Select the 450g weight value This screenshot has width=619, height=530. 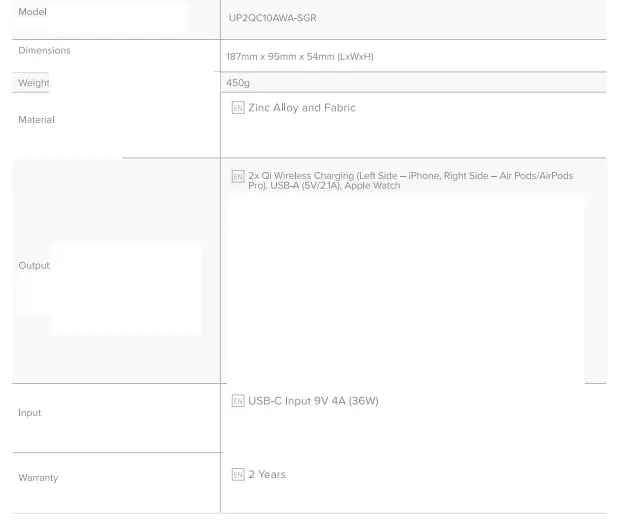(238, 83)
